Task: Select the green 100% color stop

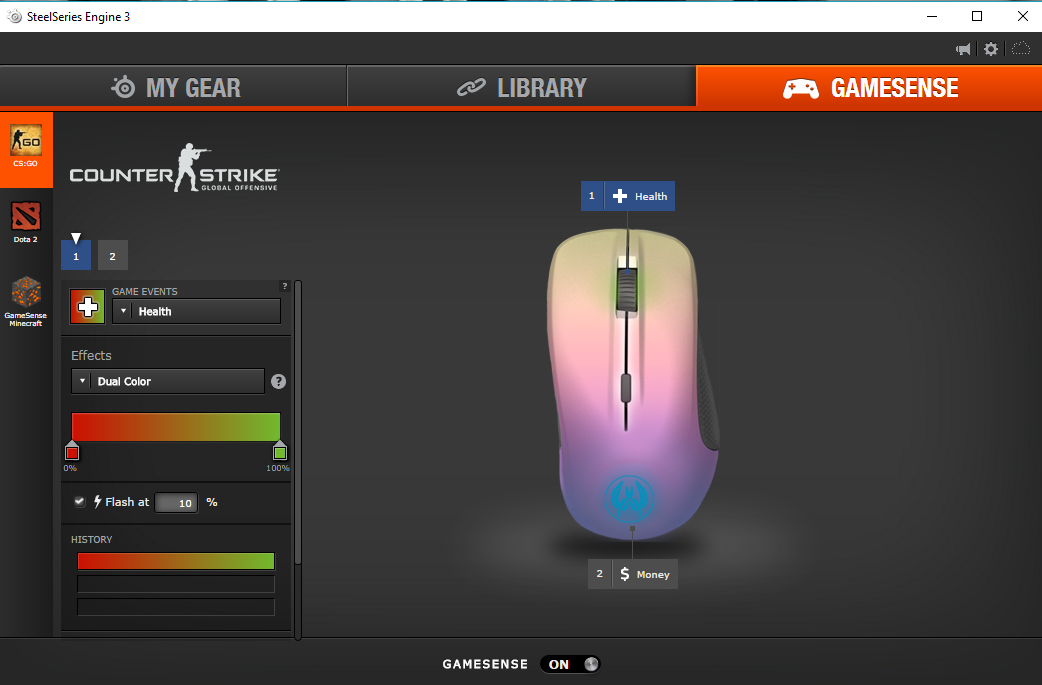Action: (x=280, y=451)
